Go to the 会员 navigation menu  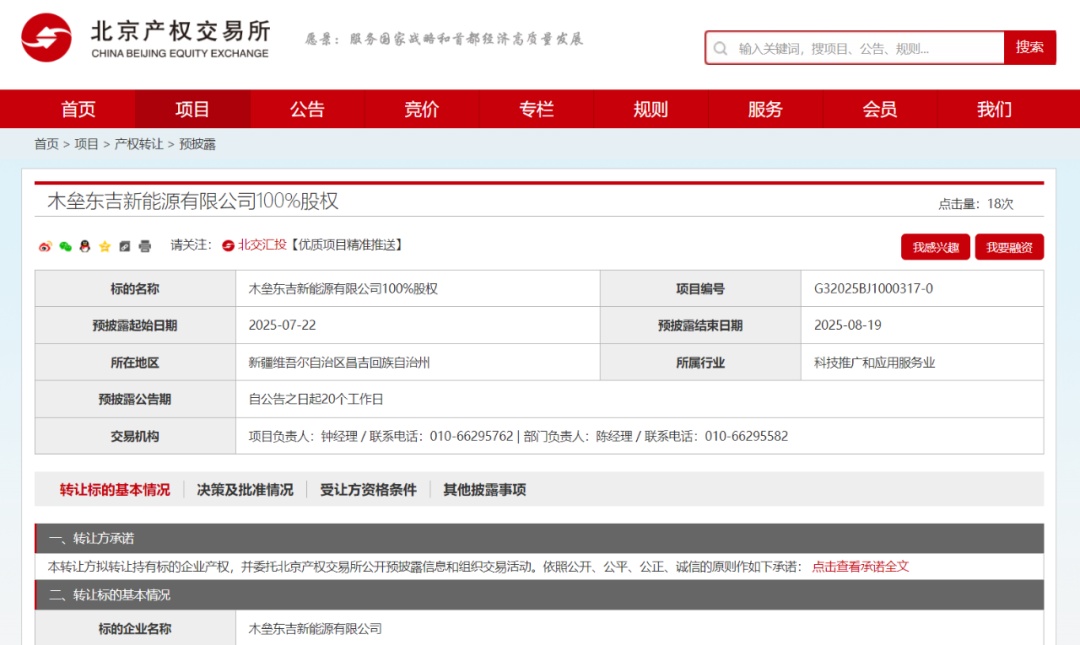879,109
